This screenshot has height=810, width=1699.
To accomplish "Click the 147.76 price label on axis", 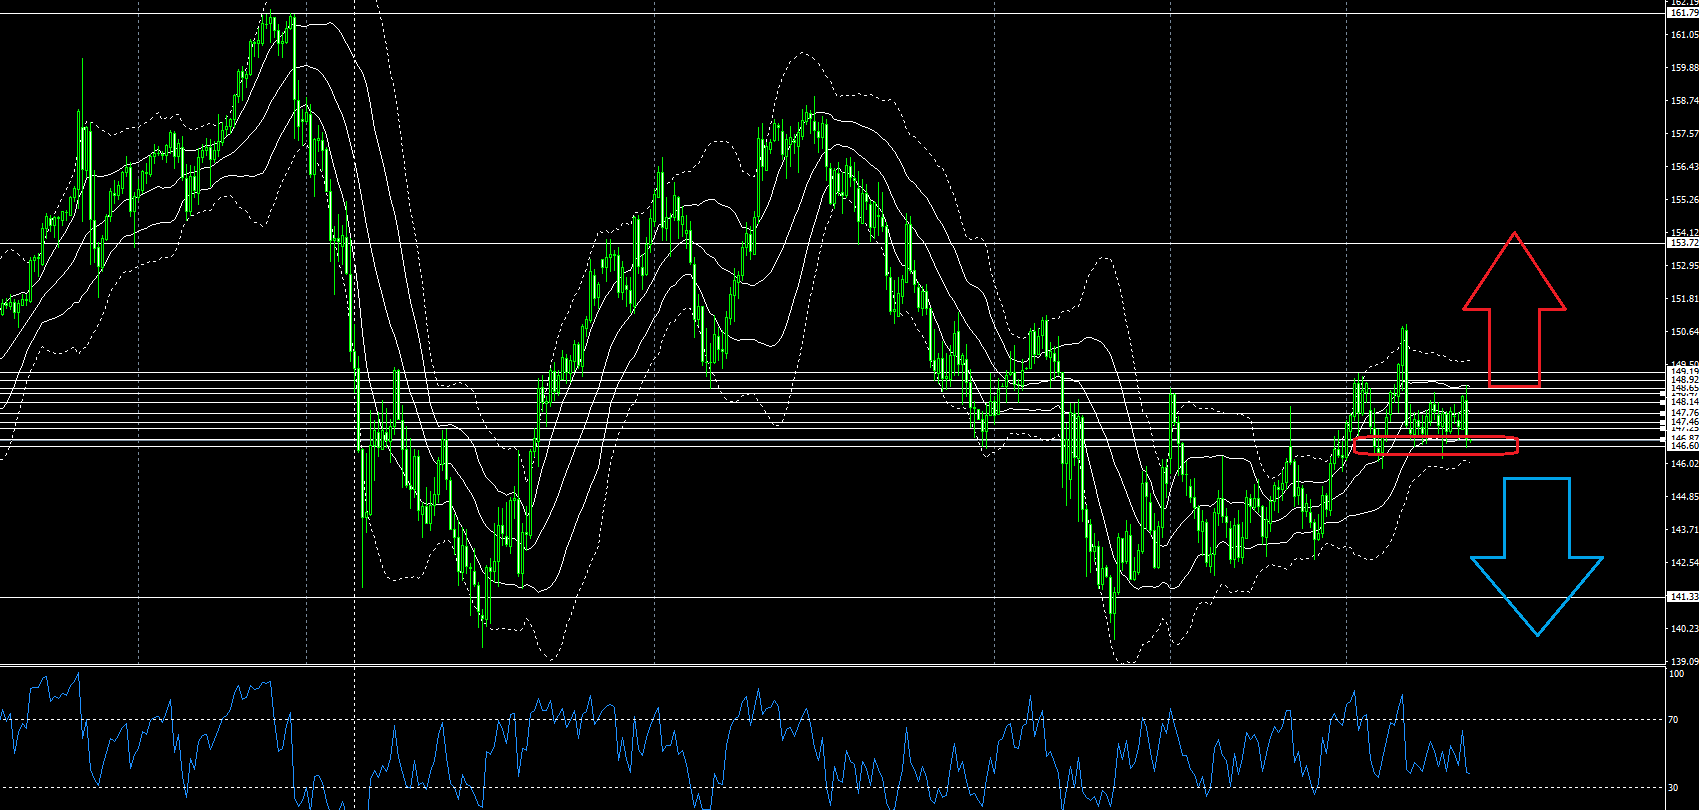I will pyautogui.click(x=1683, y=413).
